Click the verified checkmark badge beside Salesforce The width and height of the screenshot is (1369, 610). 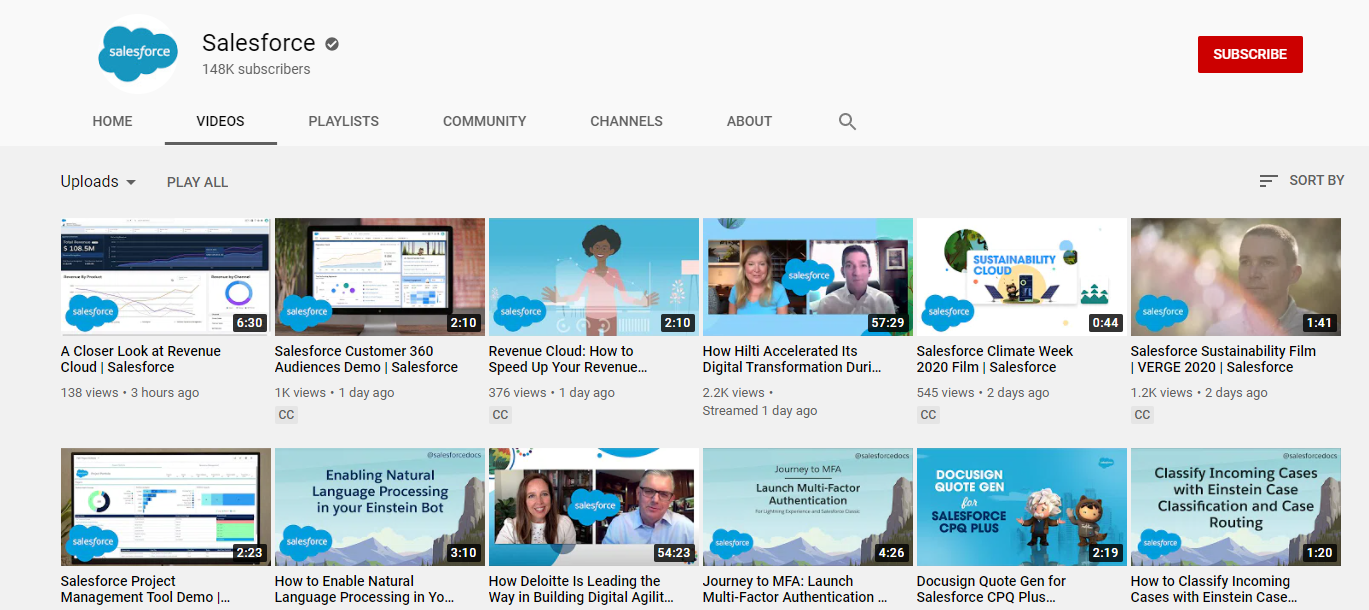point(331,43)
